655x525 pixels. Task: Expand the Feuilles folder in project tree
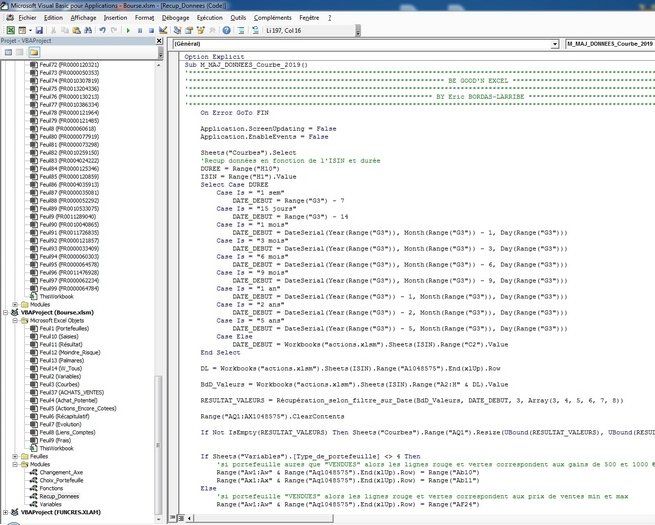pyautogui.click(x=14, y=455)
